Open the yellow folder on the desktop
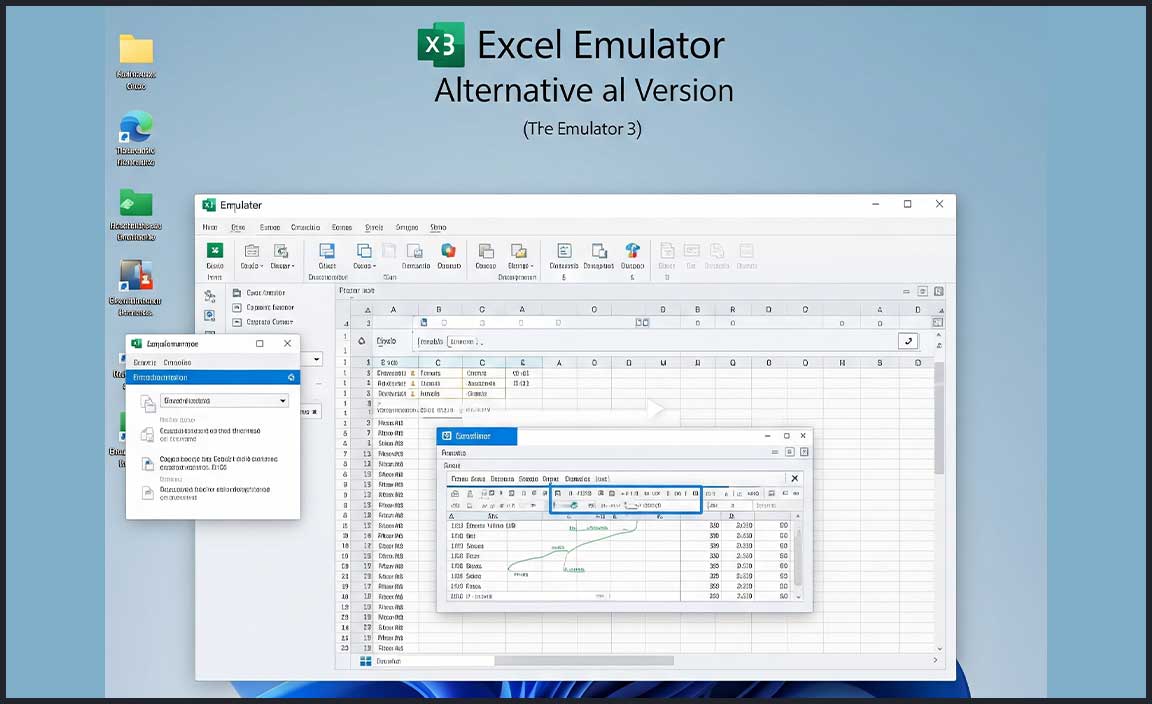The height and width of the screenshot is (704, 1152). (x=136, y=50)
